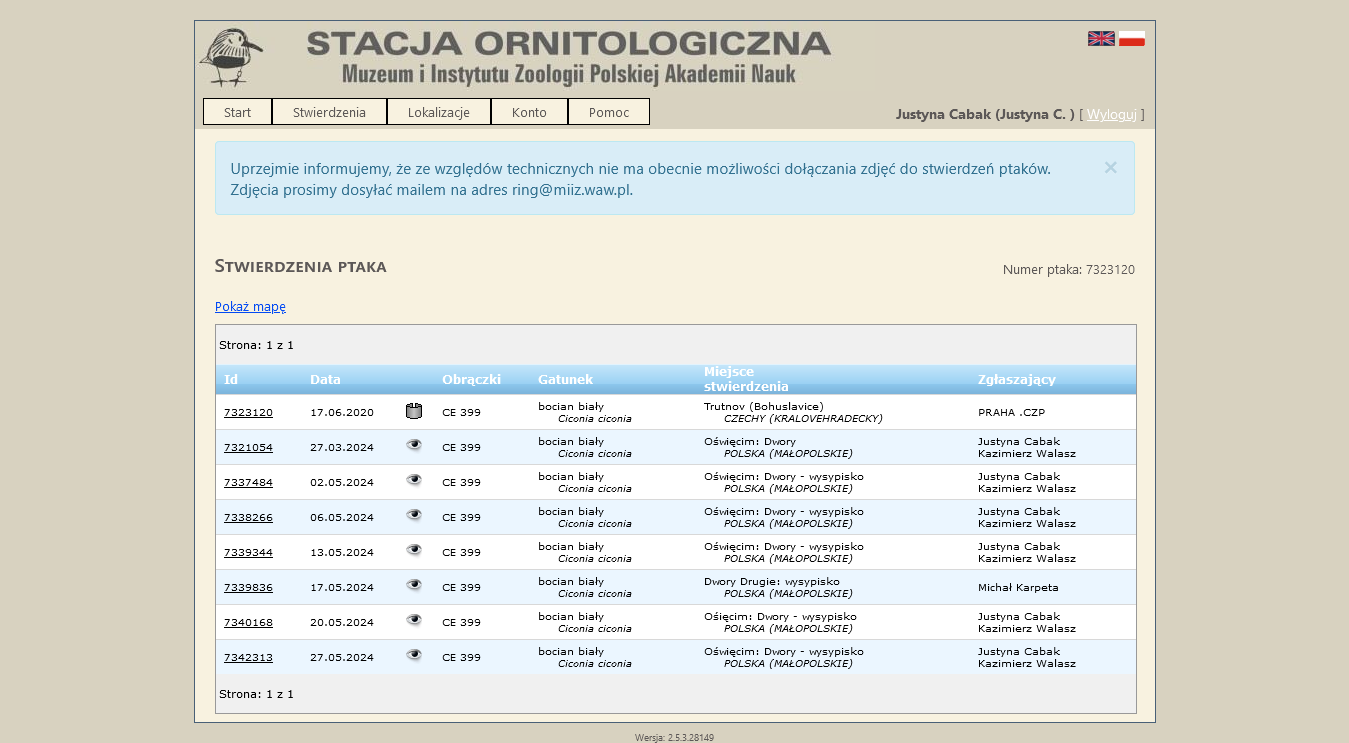Go to the Lokalizacje tab
Image resolution: width=1349 pixels, height=743 pixels.
click(438, 112)
